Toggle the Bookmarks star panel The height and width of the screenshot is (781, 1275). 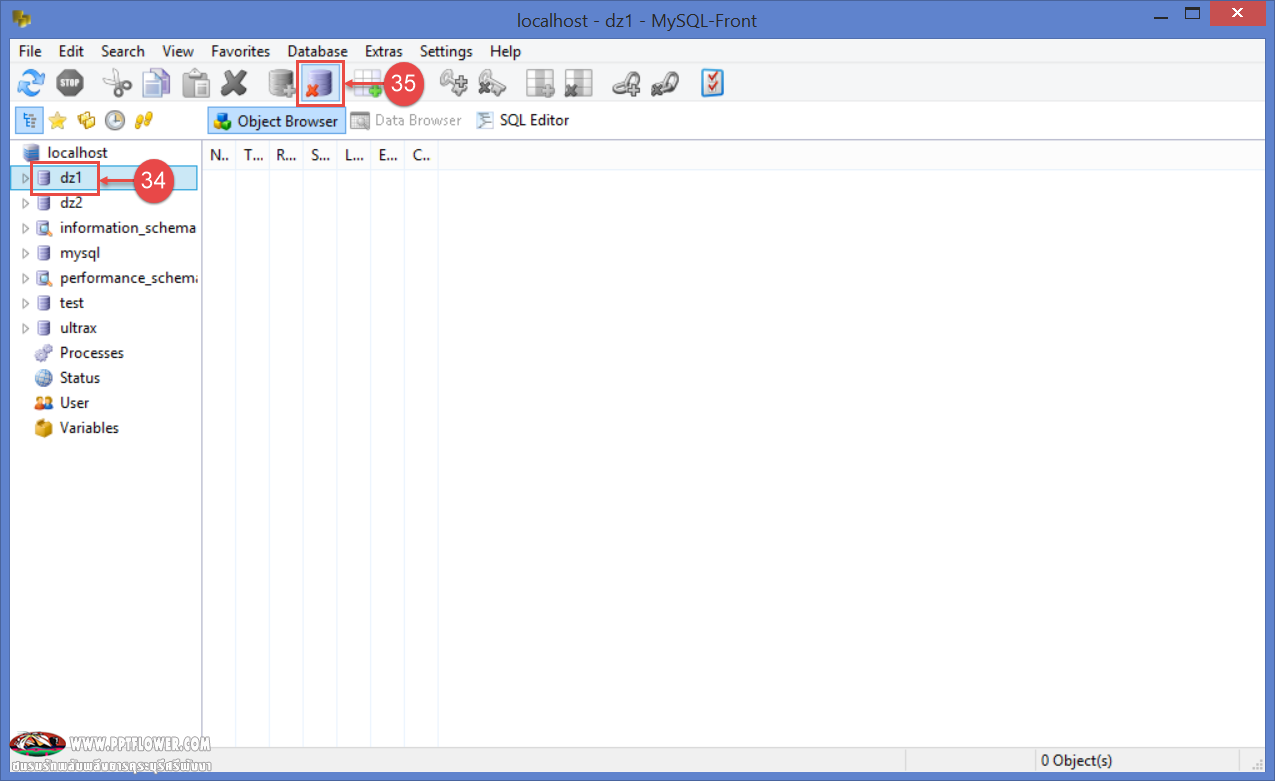click(57, 121)
